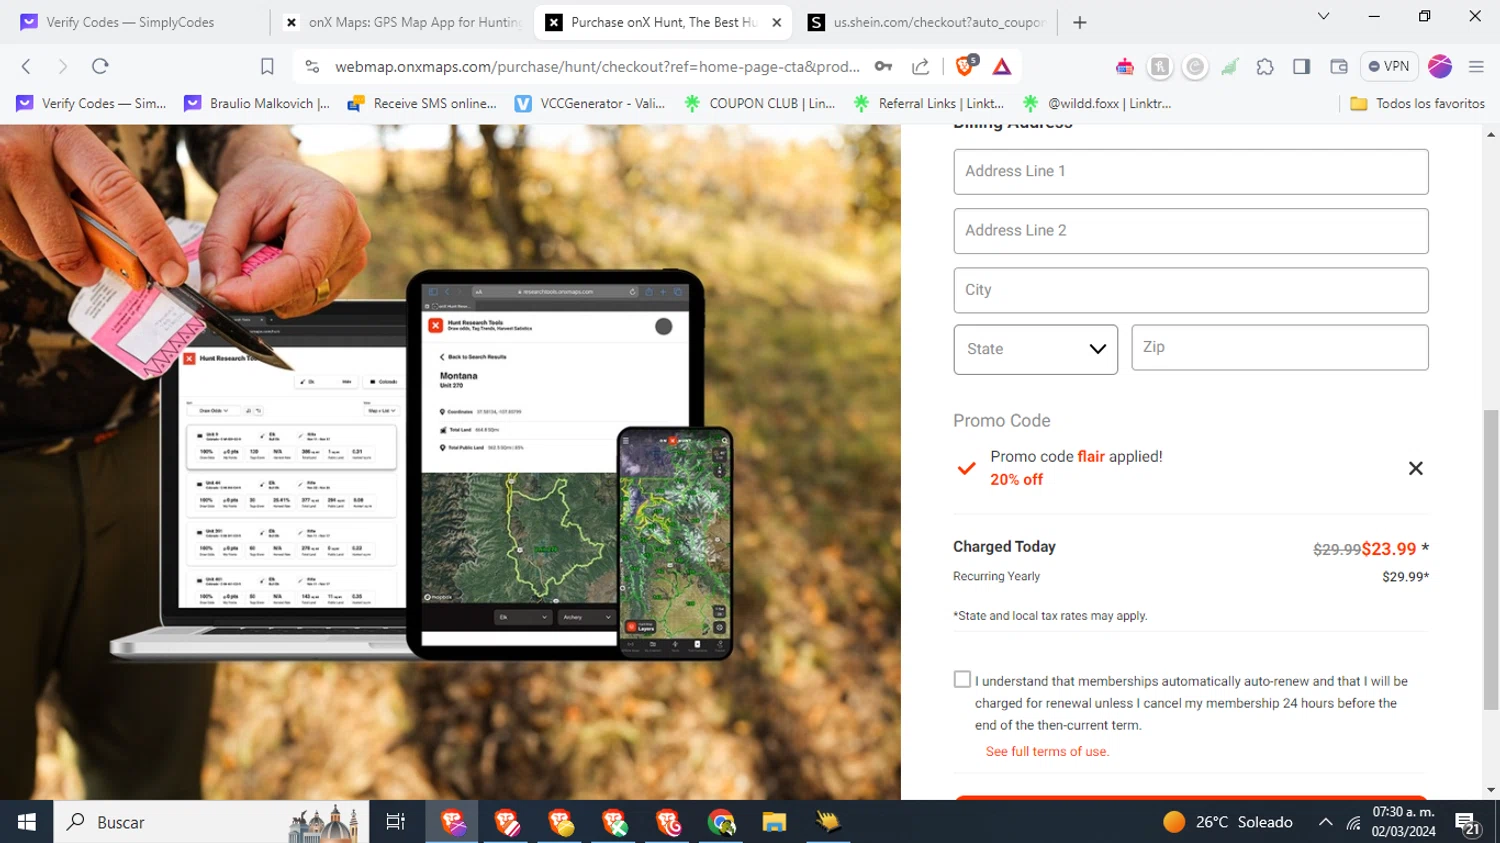Open the browser profile avatar
1500x843 pixels.
(1440, 66)
